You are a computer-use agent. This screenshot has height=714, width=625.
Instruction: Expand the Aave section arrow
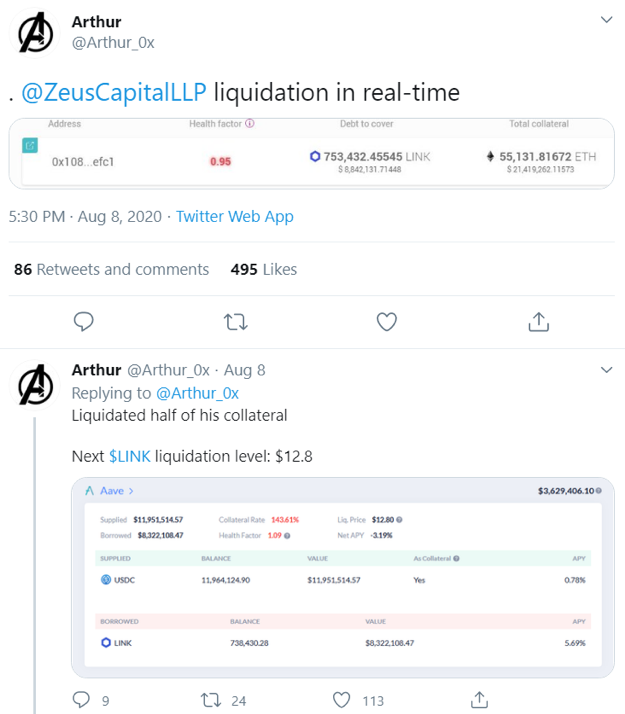[x=131, y=491]
